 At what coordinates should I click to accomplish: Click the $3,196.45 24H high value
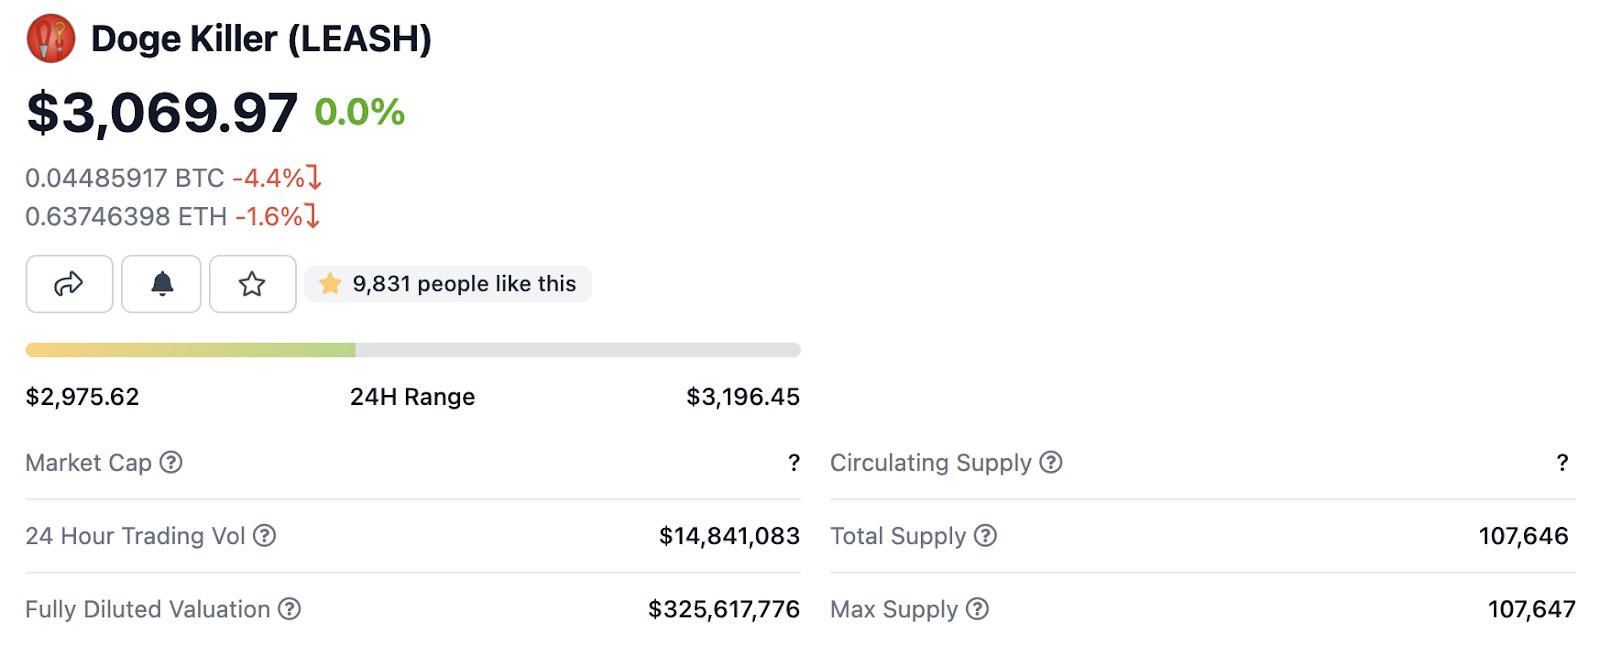click(x=743, y=397)
